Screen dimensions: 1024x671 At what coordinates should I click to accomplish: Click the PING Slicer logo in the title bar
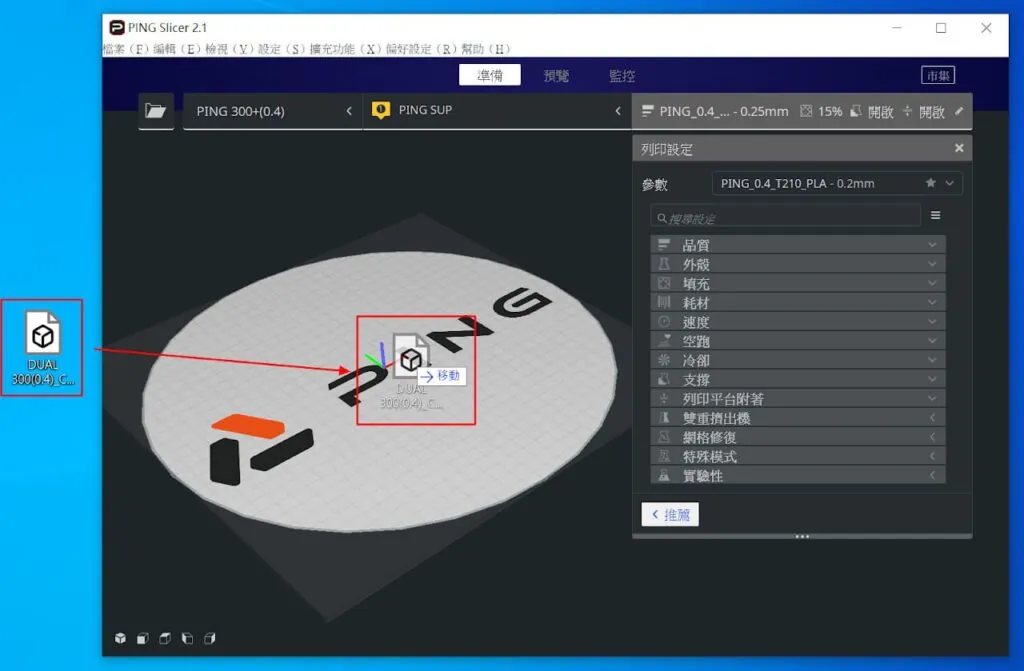click(x=117, y=27)
